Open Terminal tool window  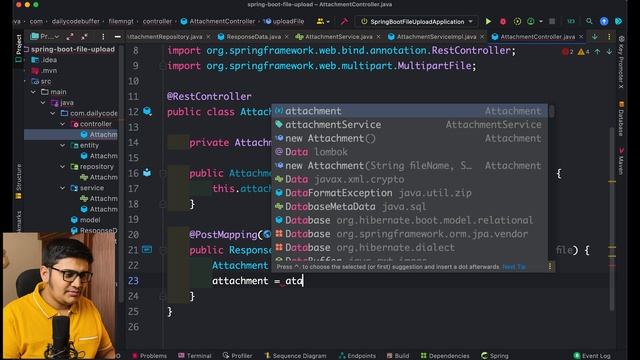[195, 356]
